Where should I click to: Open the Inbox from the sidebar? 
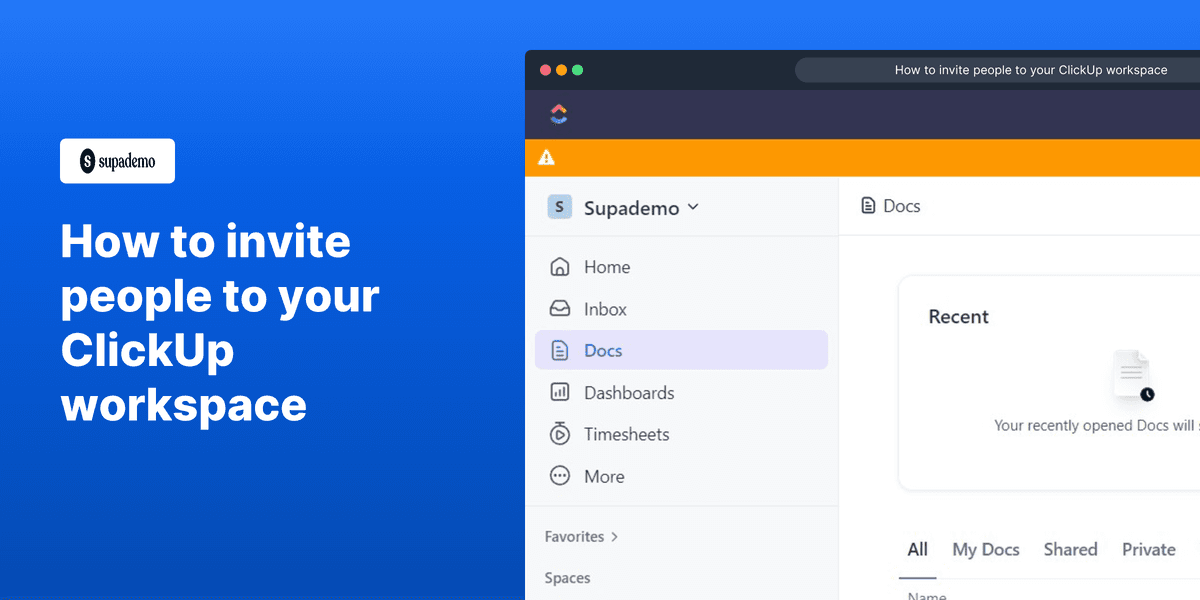[x=604, y=308]
